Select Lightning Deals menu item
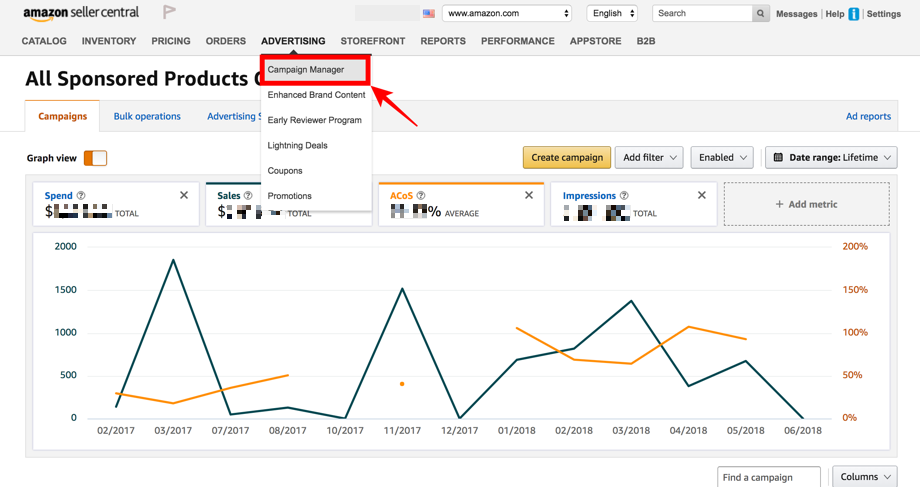 pos(316,146)
